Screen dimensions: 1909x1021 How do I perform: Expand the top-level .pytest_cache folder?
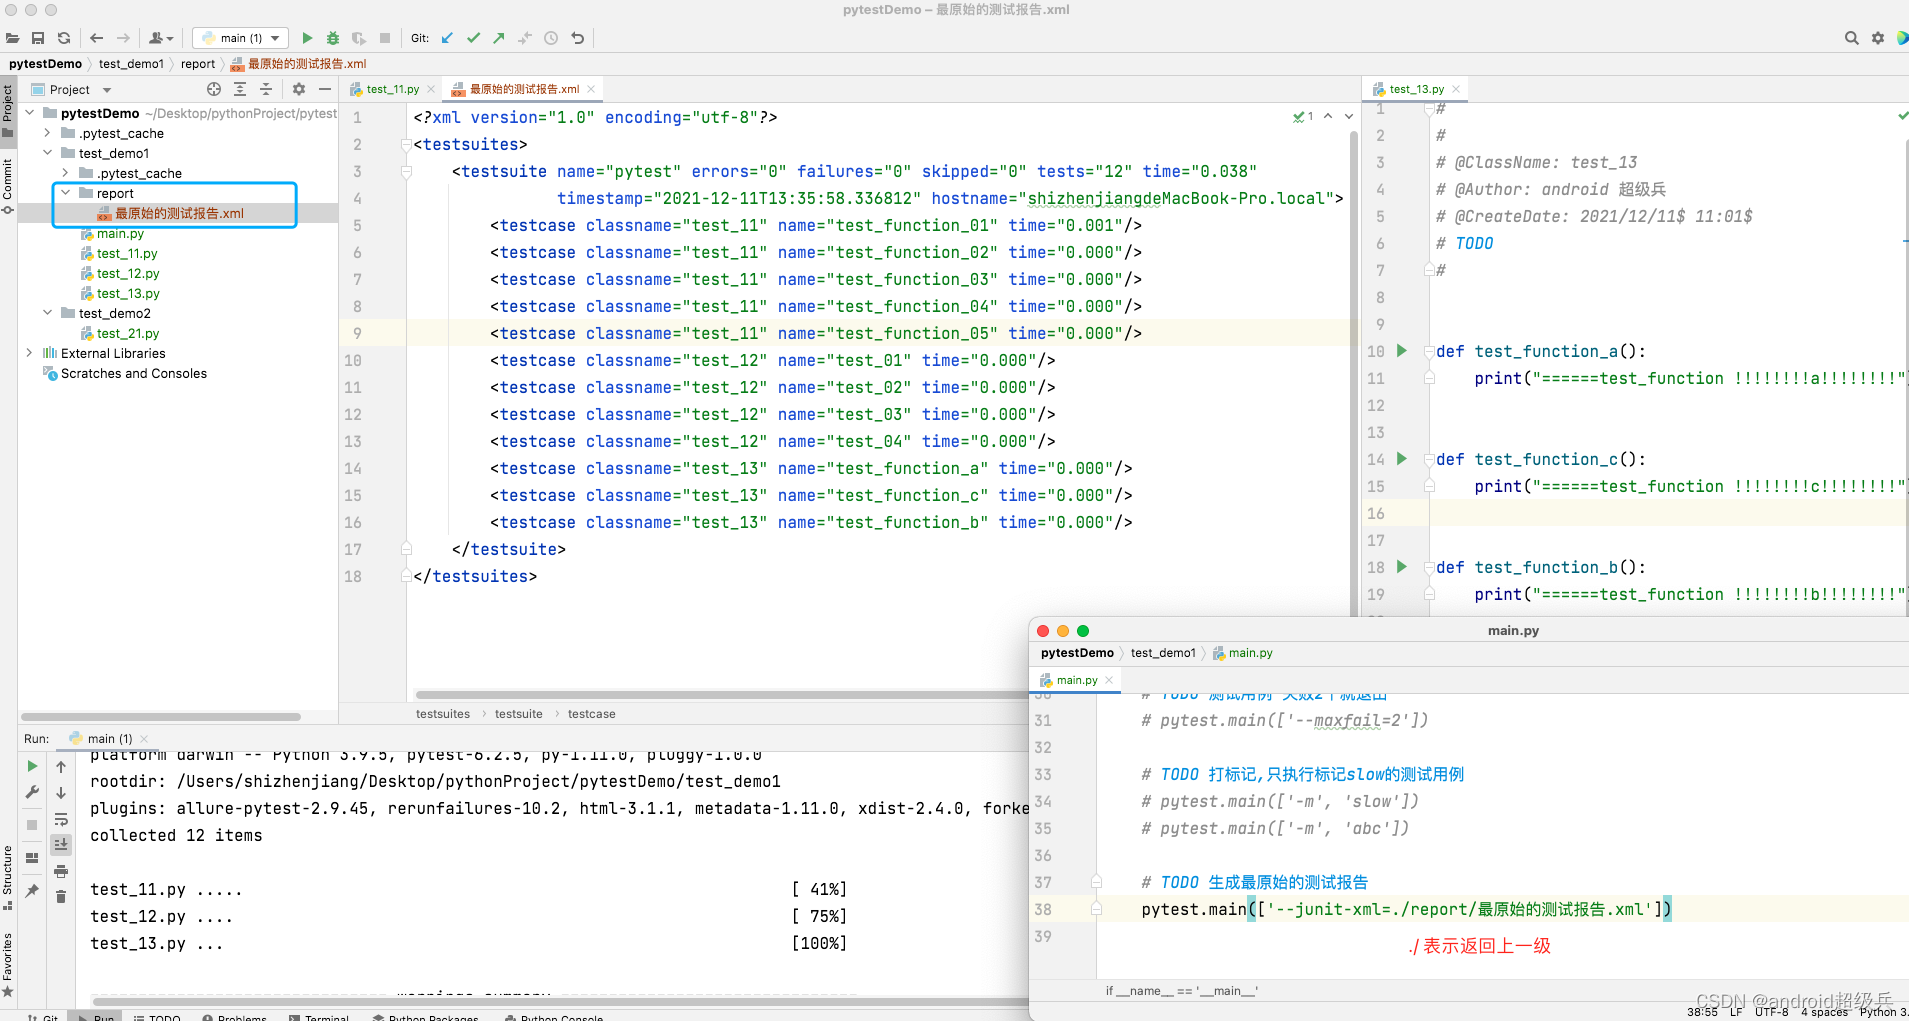pos(48,133)
